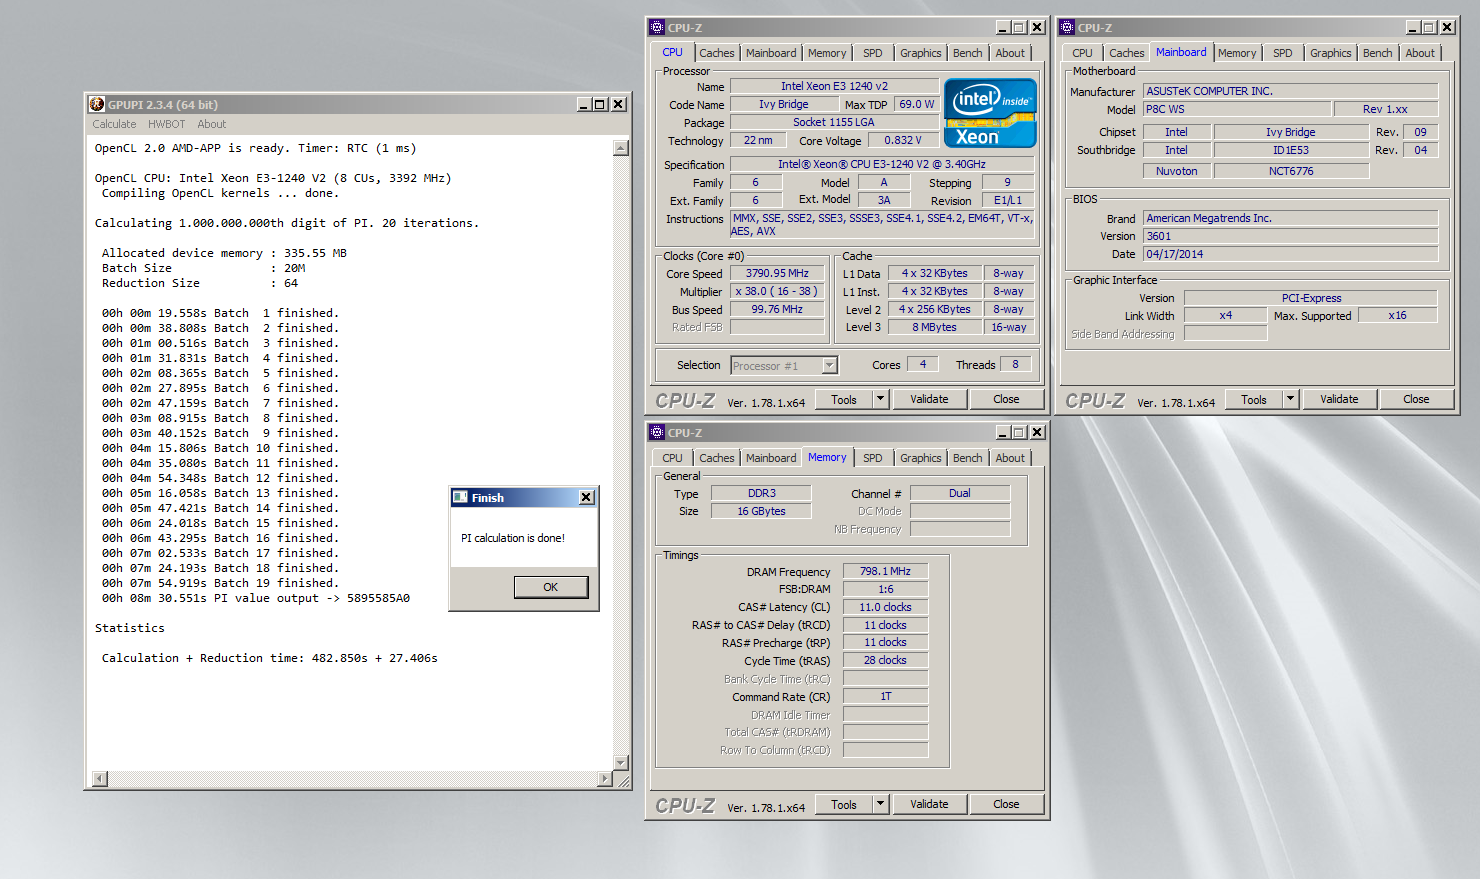The height and width of the screenshot is (879, 1480).
Task: Click the Finish dialog title icon
Action: coord(460,497)
